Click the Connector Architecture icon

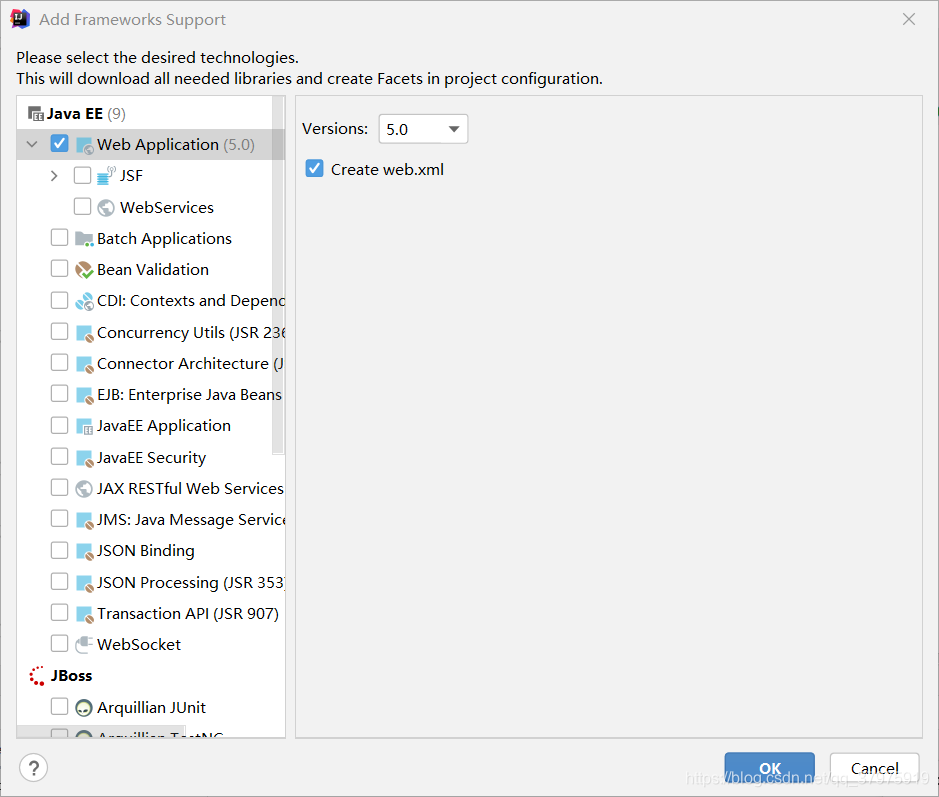pos(84,364)
